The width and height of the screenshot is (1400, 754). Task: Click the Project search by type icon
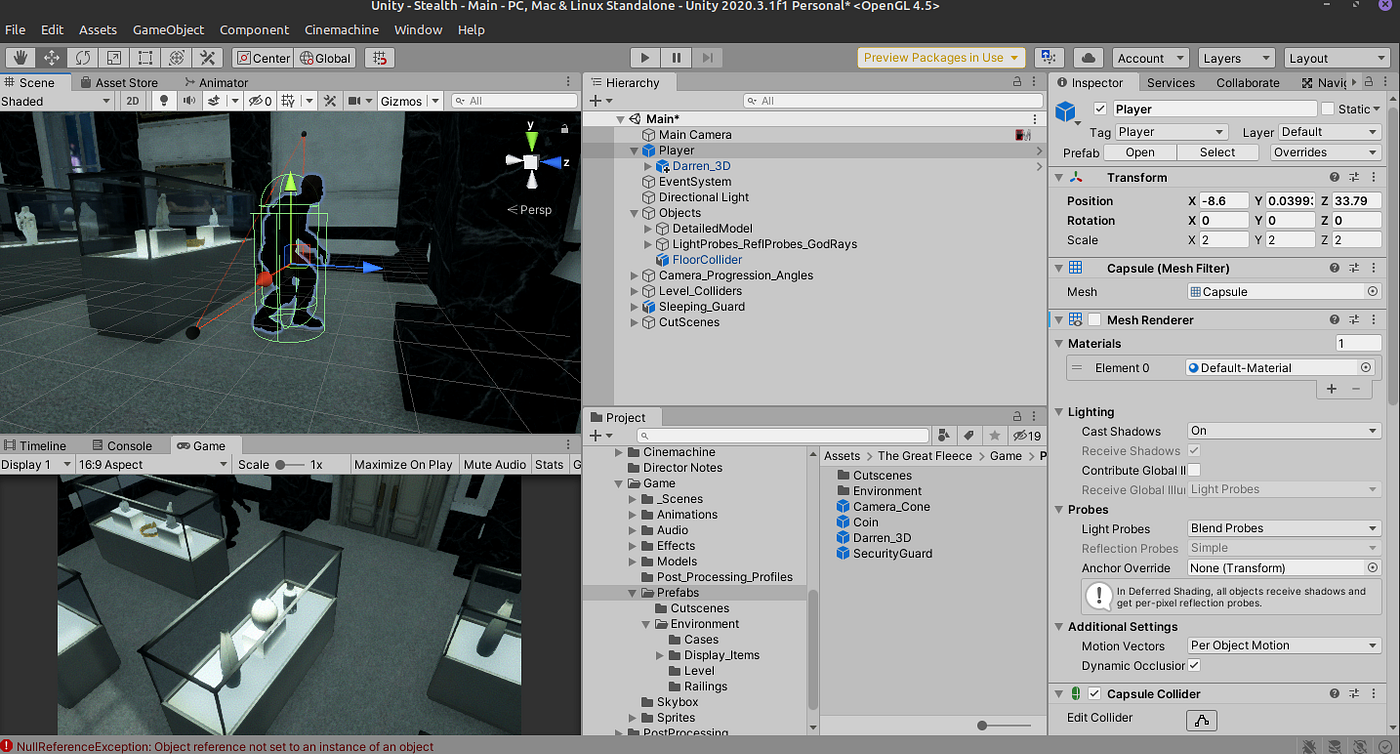click(944, 435)
